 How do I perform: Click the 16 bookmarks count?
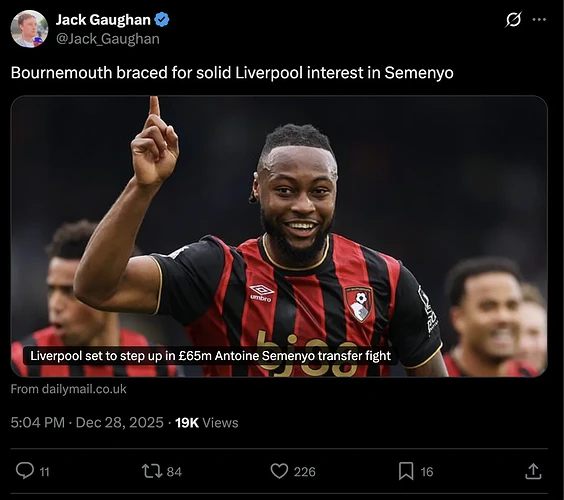[x=427, y=472]
